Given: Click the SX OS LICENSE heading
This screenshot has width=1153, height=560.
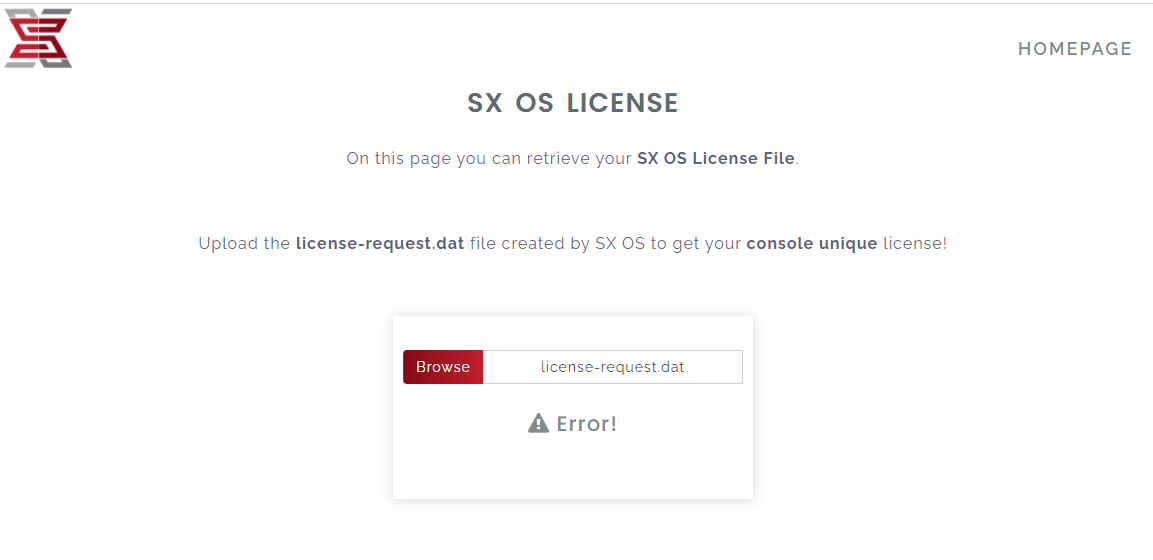Looking at the screenshot, I should (x=573, y=103).
